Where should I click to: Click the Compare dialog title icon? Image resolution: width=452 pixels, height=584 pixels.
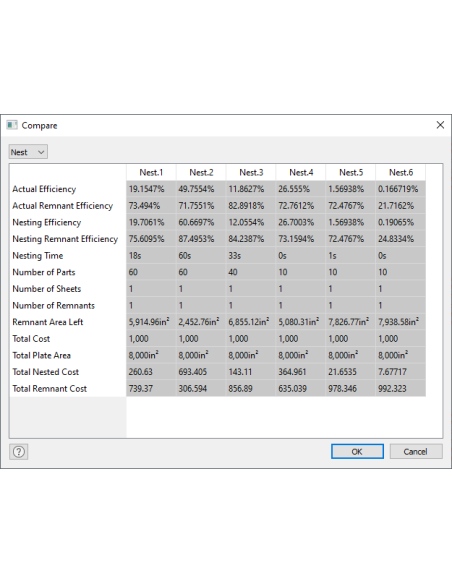12,125
